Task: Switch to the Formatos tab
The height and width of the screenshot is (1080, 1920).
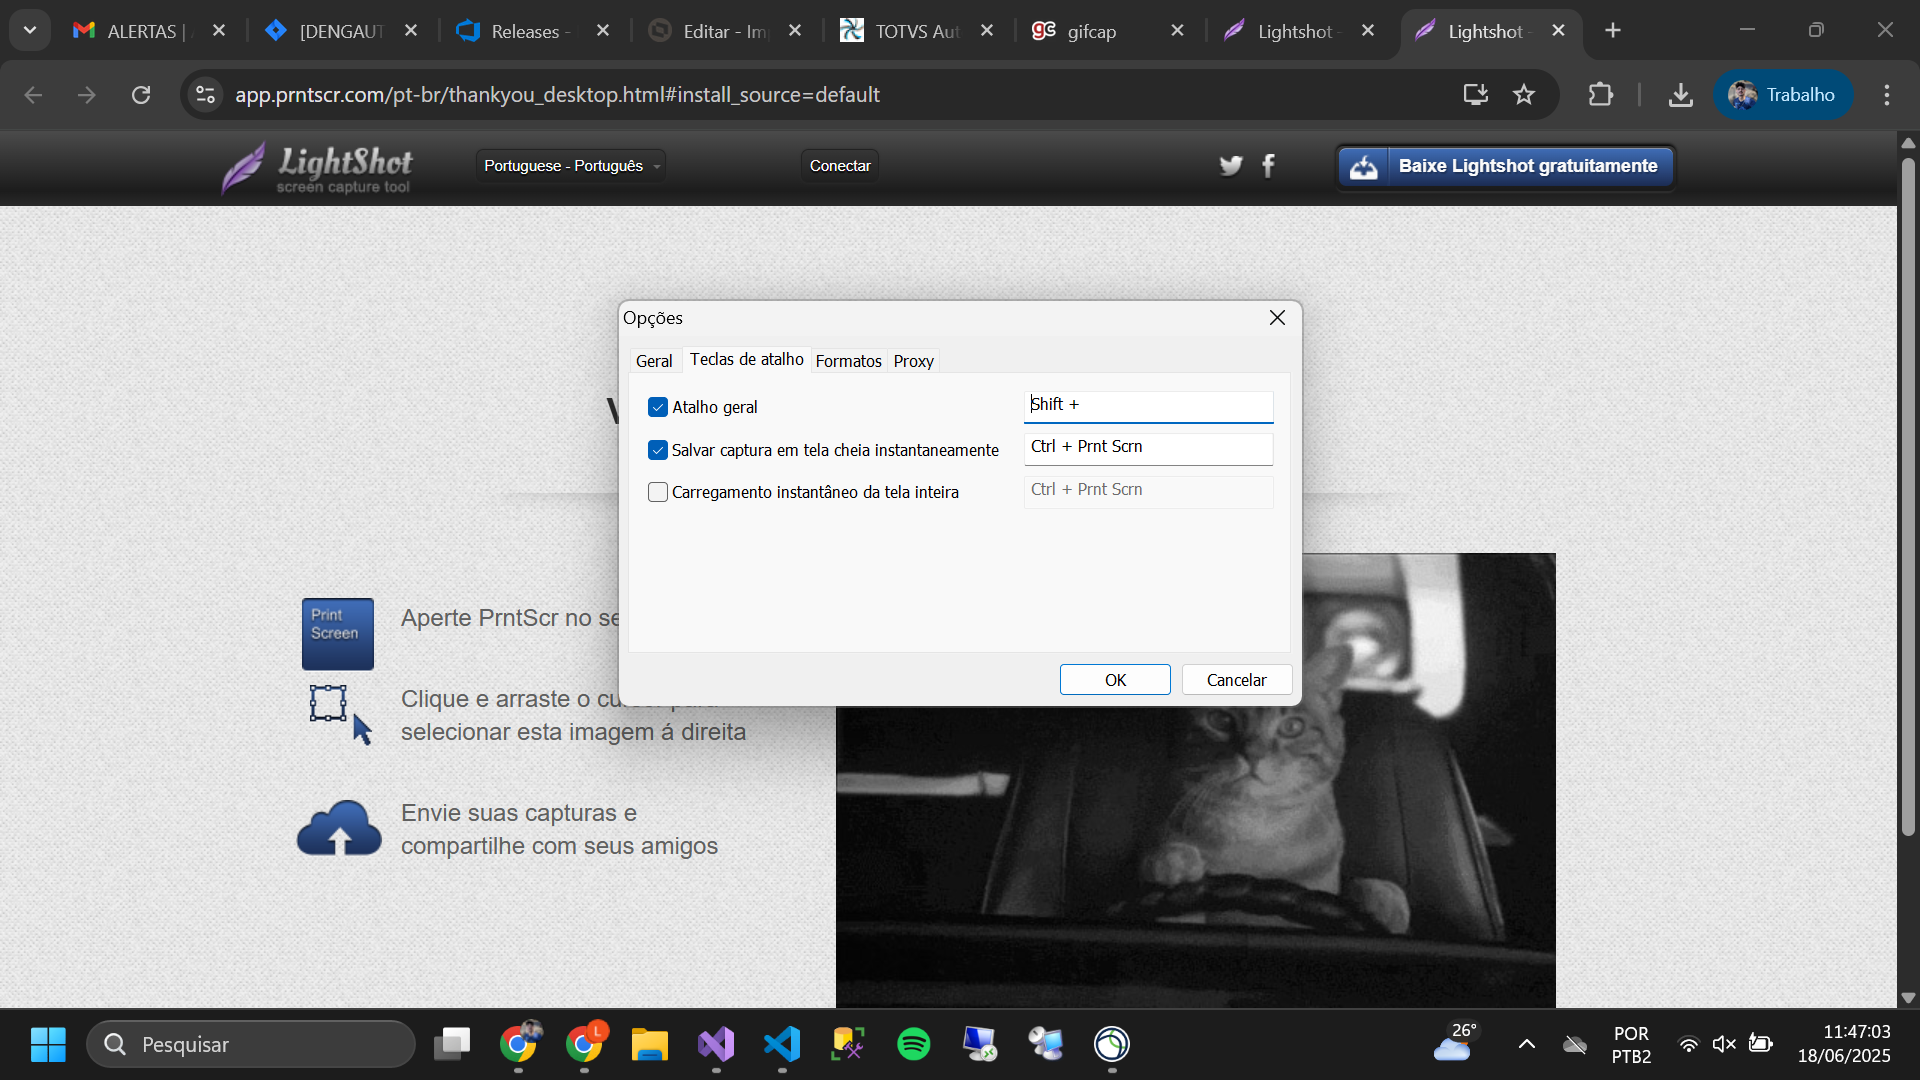Action: (x=848, y=361)
